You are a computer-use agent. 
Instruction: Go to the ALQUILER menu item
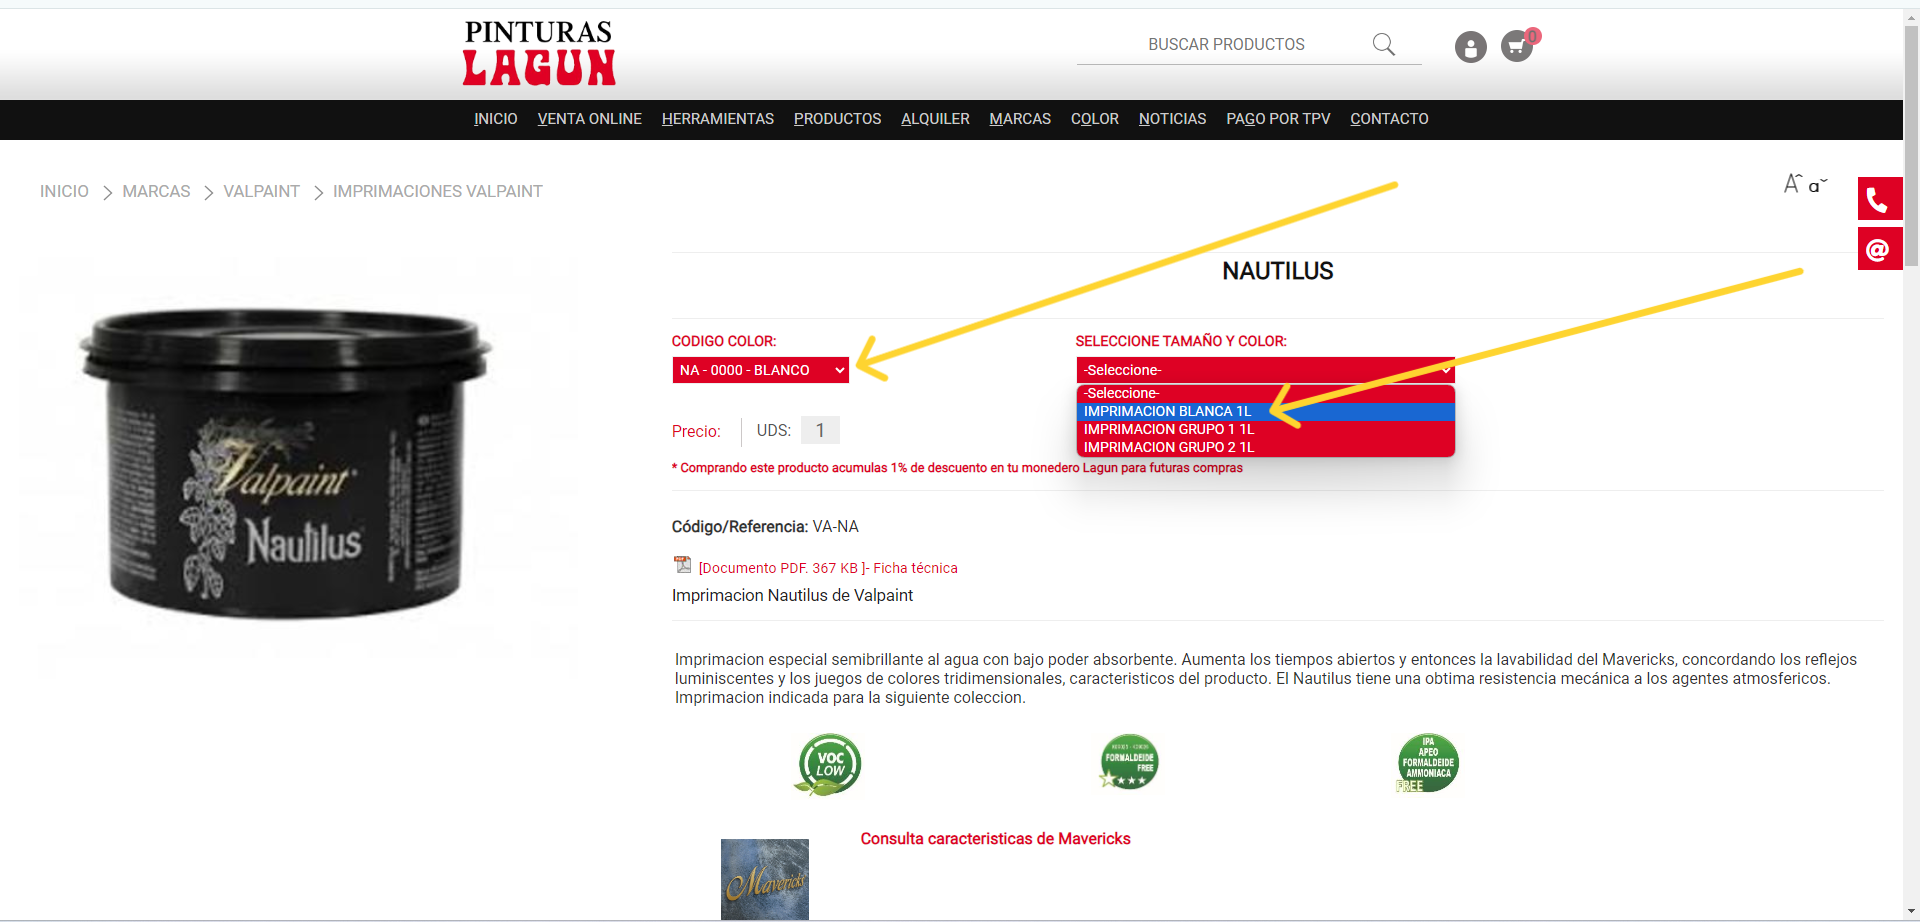[x=935, y=119]
